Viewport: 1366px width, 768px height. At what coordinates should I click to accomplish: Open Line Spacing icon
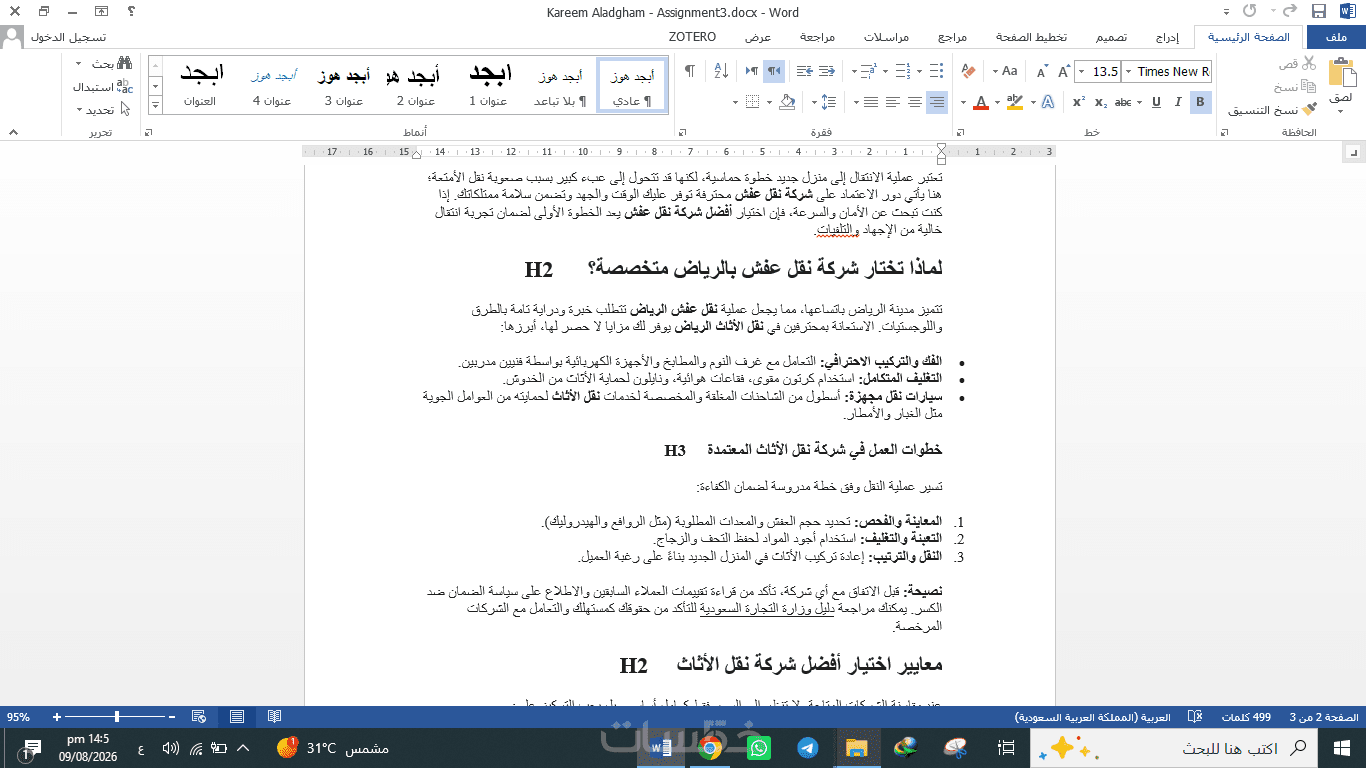click(x=828, y=102)
